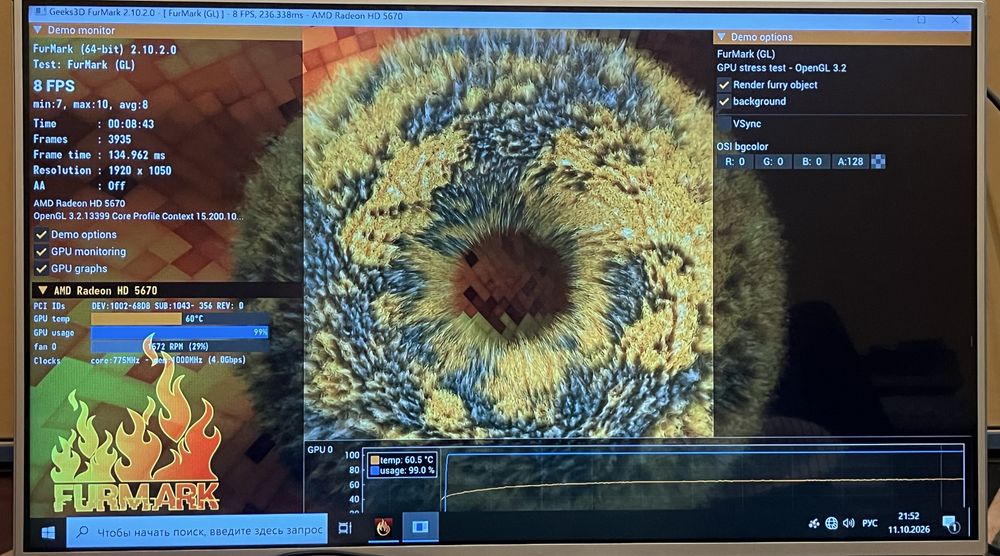Click the FurMark window title bar icon

coord(40,11)
